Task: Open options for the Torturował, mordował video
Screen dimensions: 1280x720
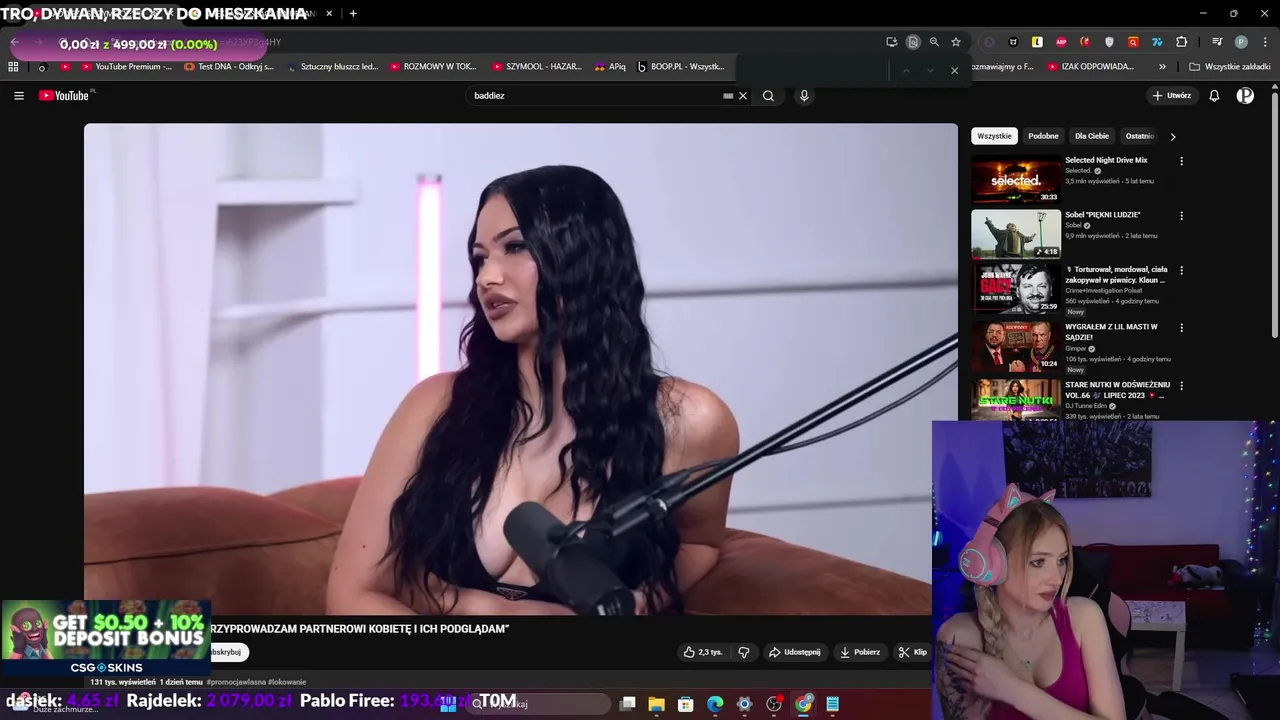Action: click(x=1181, y=270)
